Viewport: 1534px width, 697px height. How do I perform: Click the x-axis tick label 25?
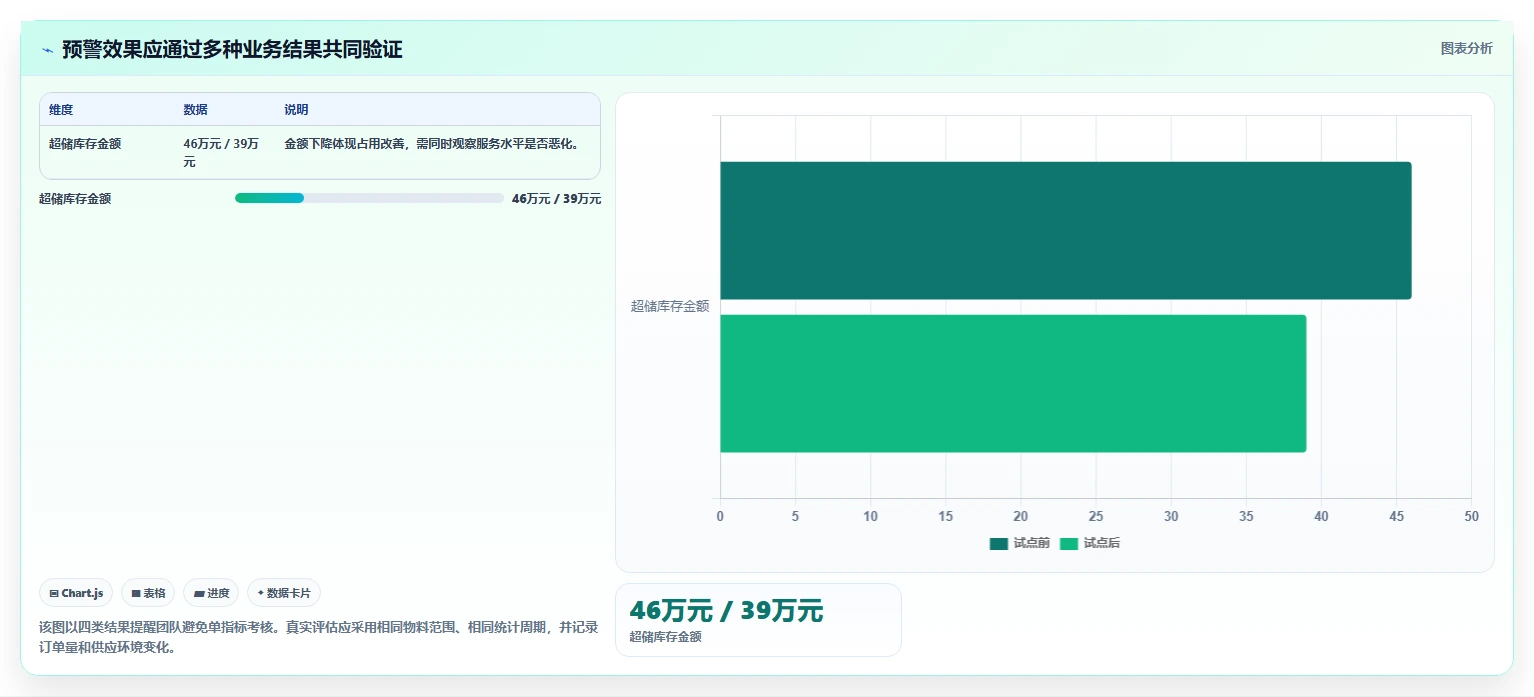(x=1096, y=516)
